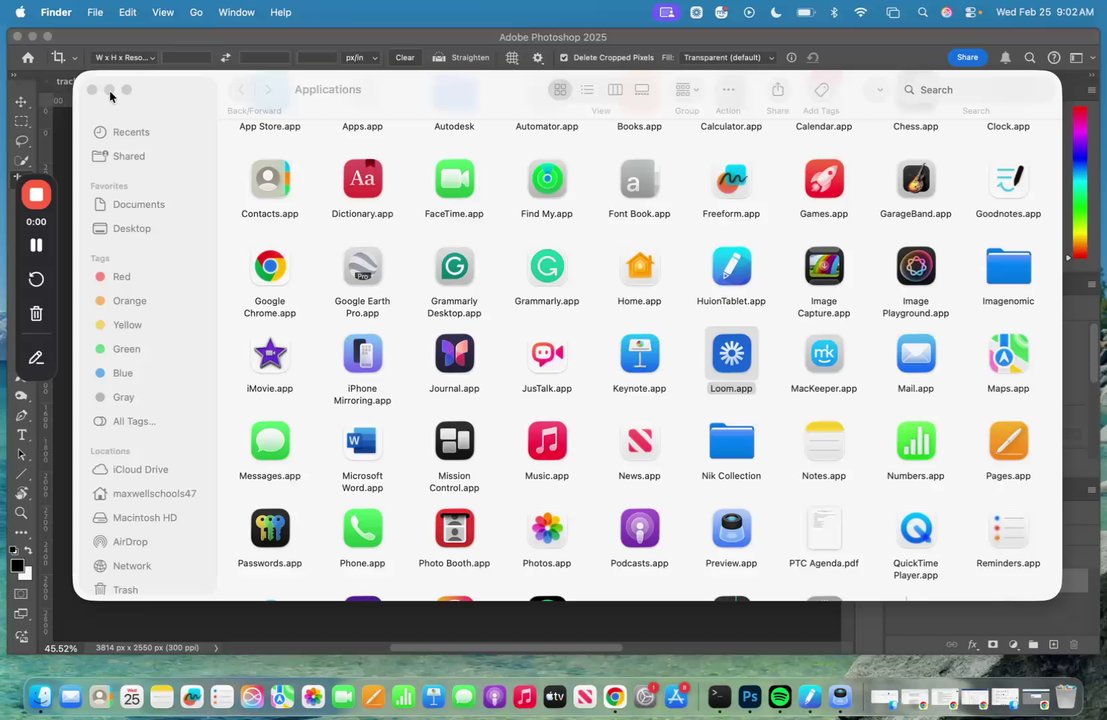Open Google Chrome.app icon
Screen dimensions: 1107x720
(270, 266)
